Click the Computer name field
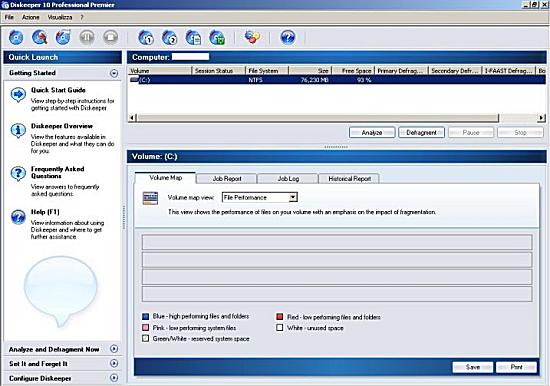The width and height of the screenshot is (550, 386). pyautogui.click(x=190, y=57)
